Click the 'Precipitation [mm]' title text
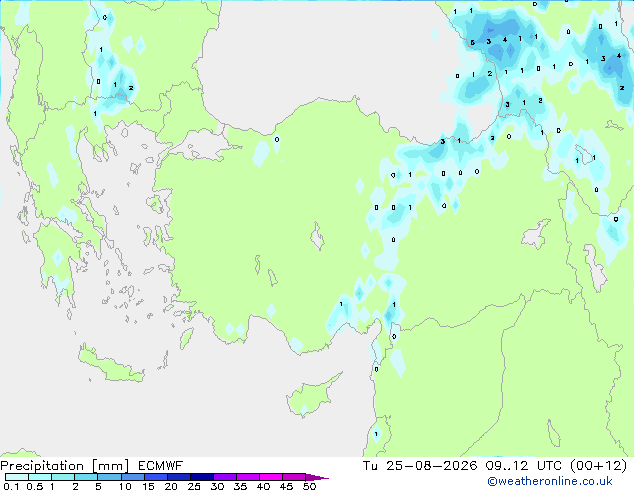 point(64,466)
